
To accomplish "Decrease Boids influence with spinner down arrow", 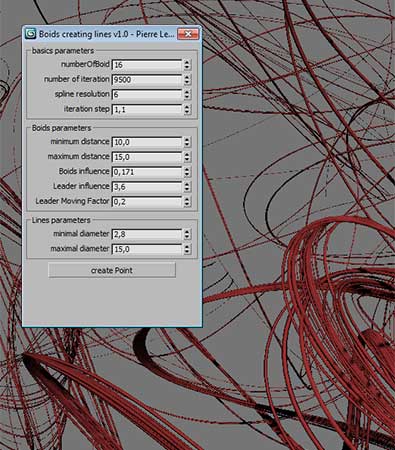I will coord(187,175).
